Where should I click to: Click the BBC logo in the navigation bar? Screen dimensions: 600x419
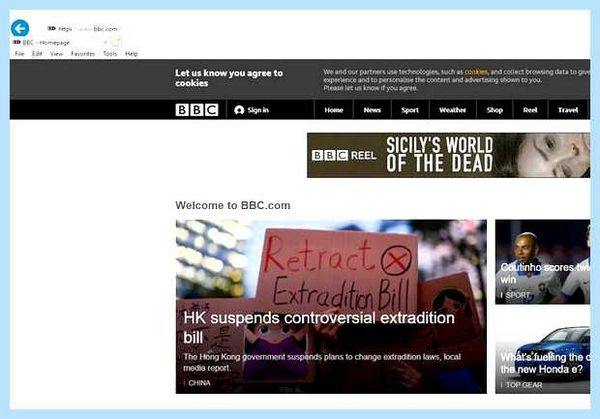point(197,110)
